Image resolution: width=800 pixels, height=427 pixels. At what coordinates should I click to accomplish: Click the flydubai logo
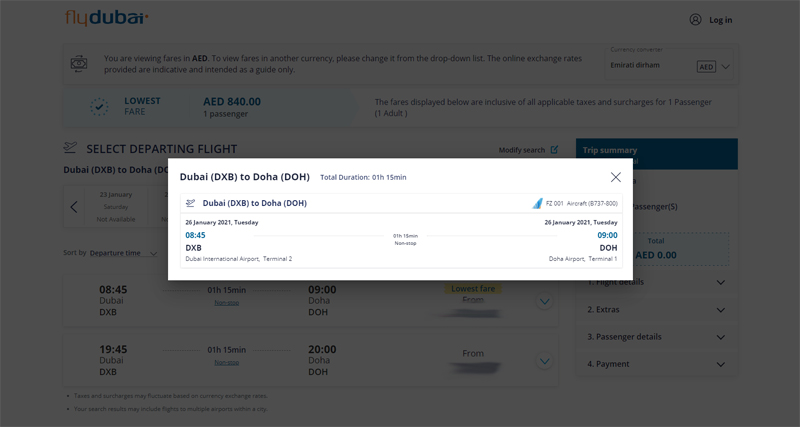click(107, 18)
